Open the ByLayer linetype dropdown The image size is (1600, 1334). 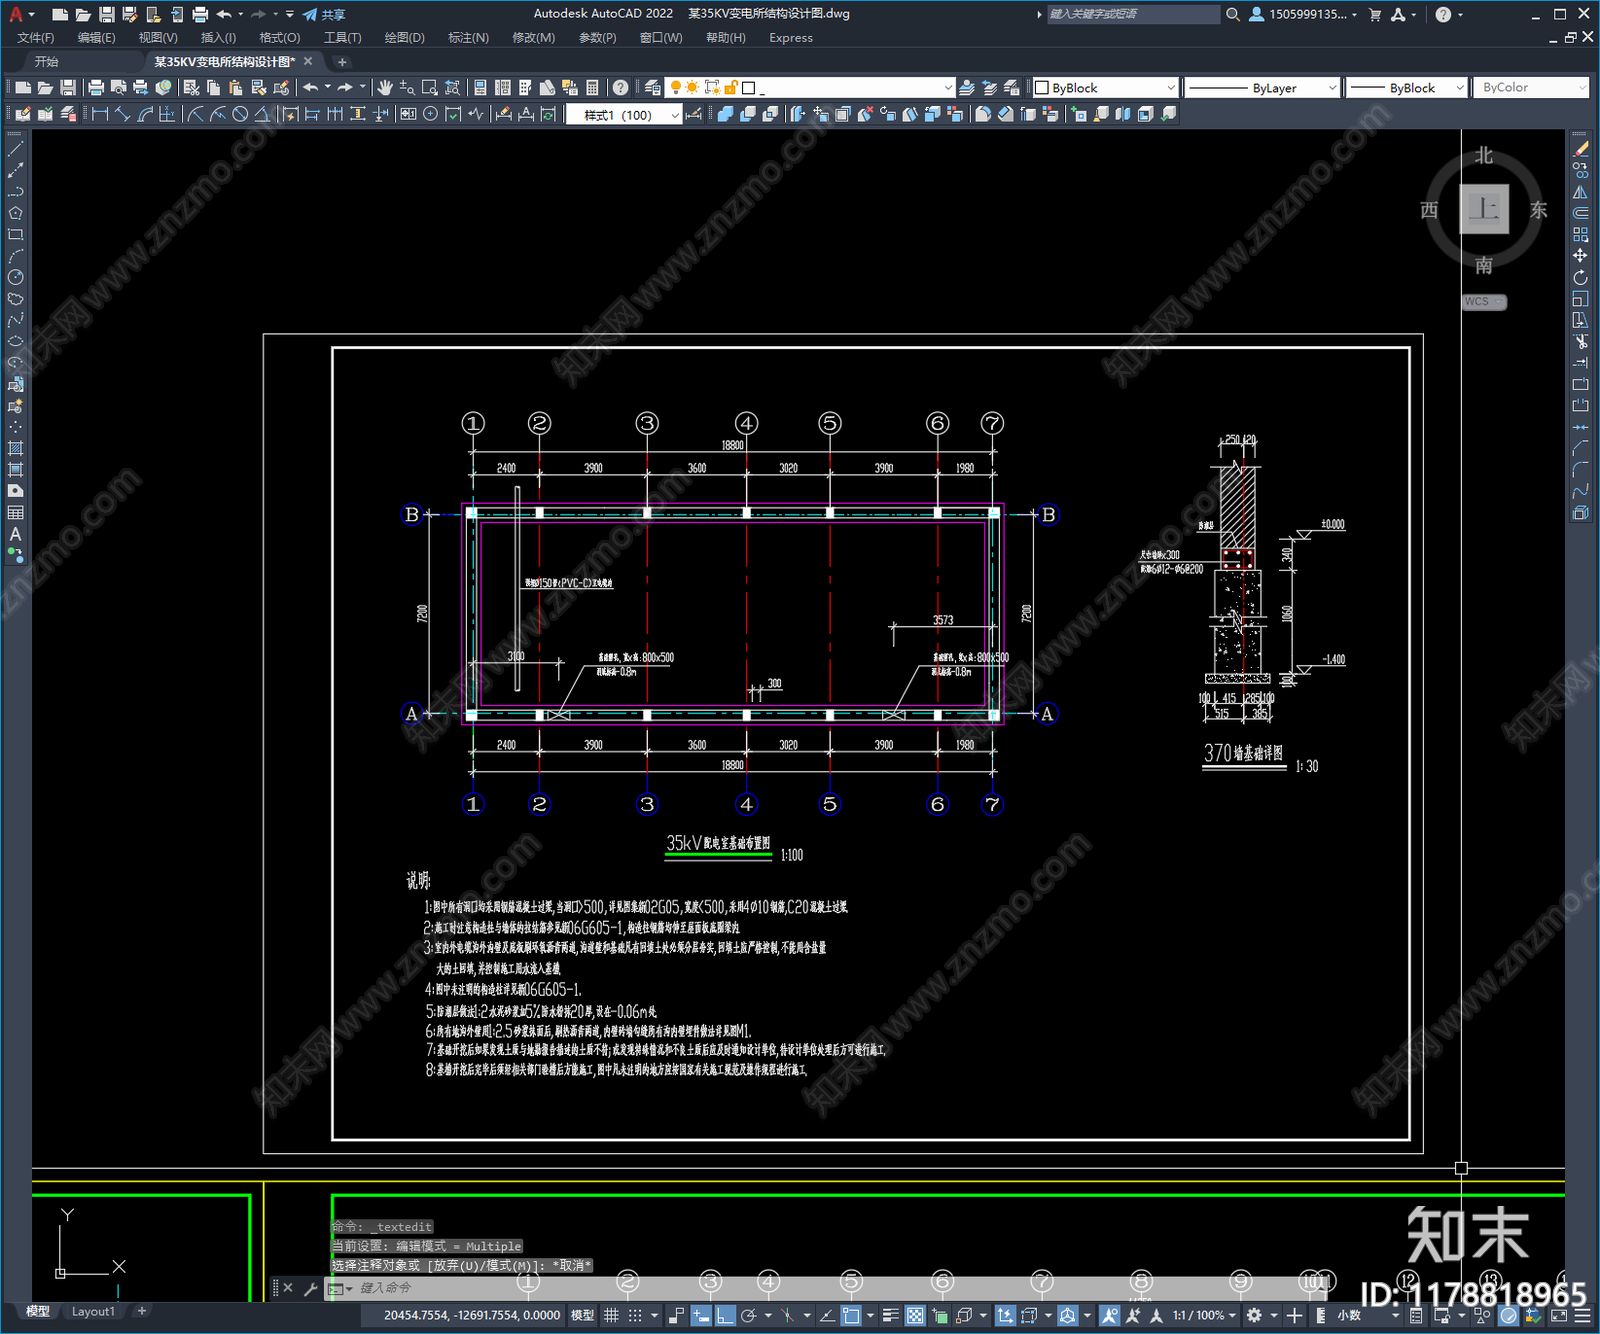[1261, 88]
